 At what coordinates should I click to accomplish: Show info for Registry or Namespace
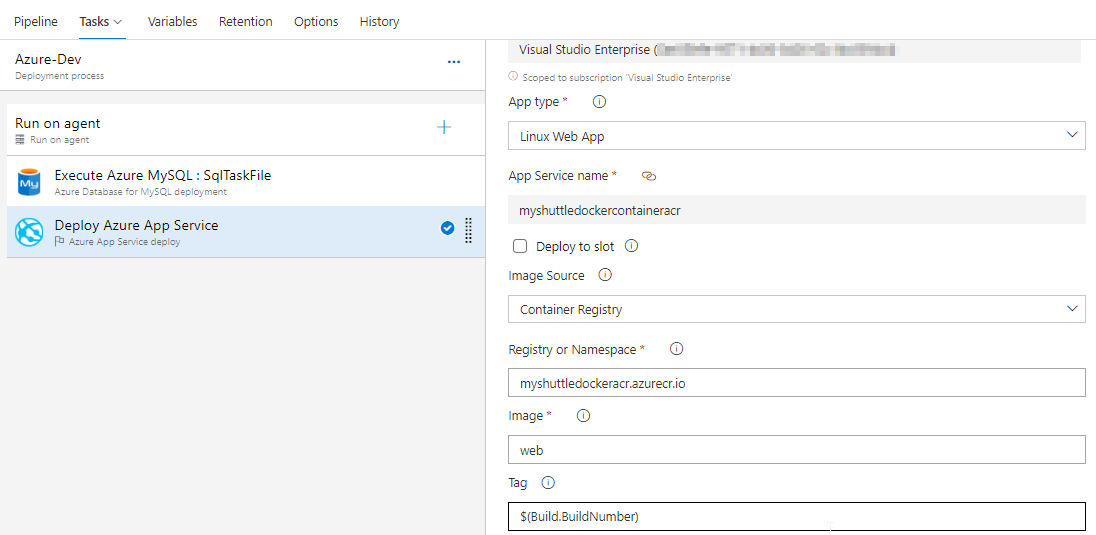(676, 348)
